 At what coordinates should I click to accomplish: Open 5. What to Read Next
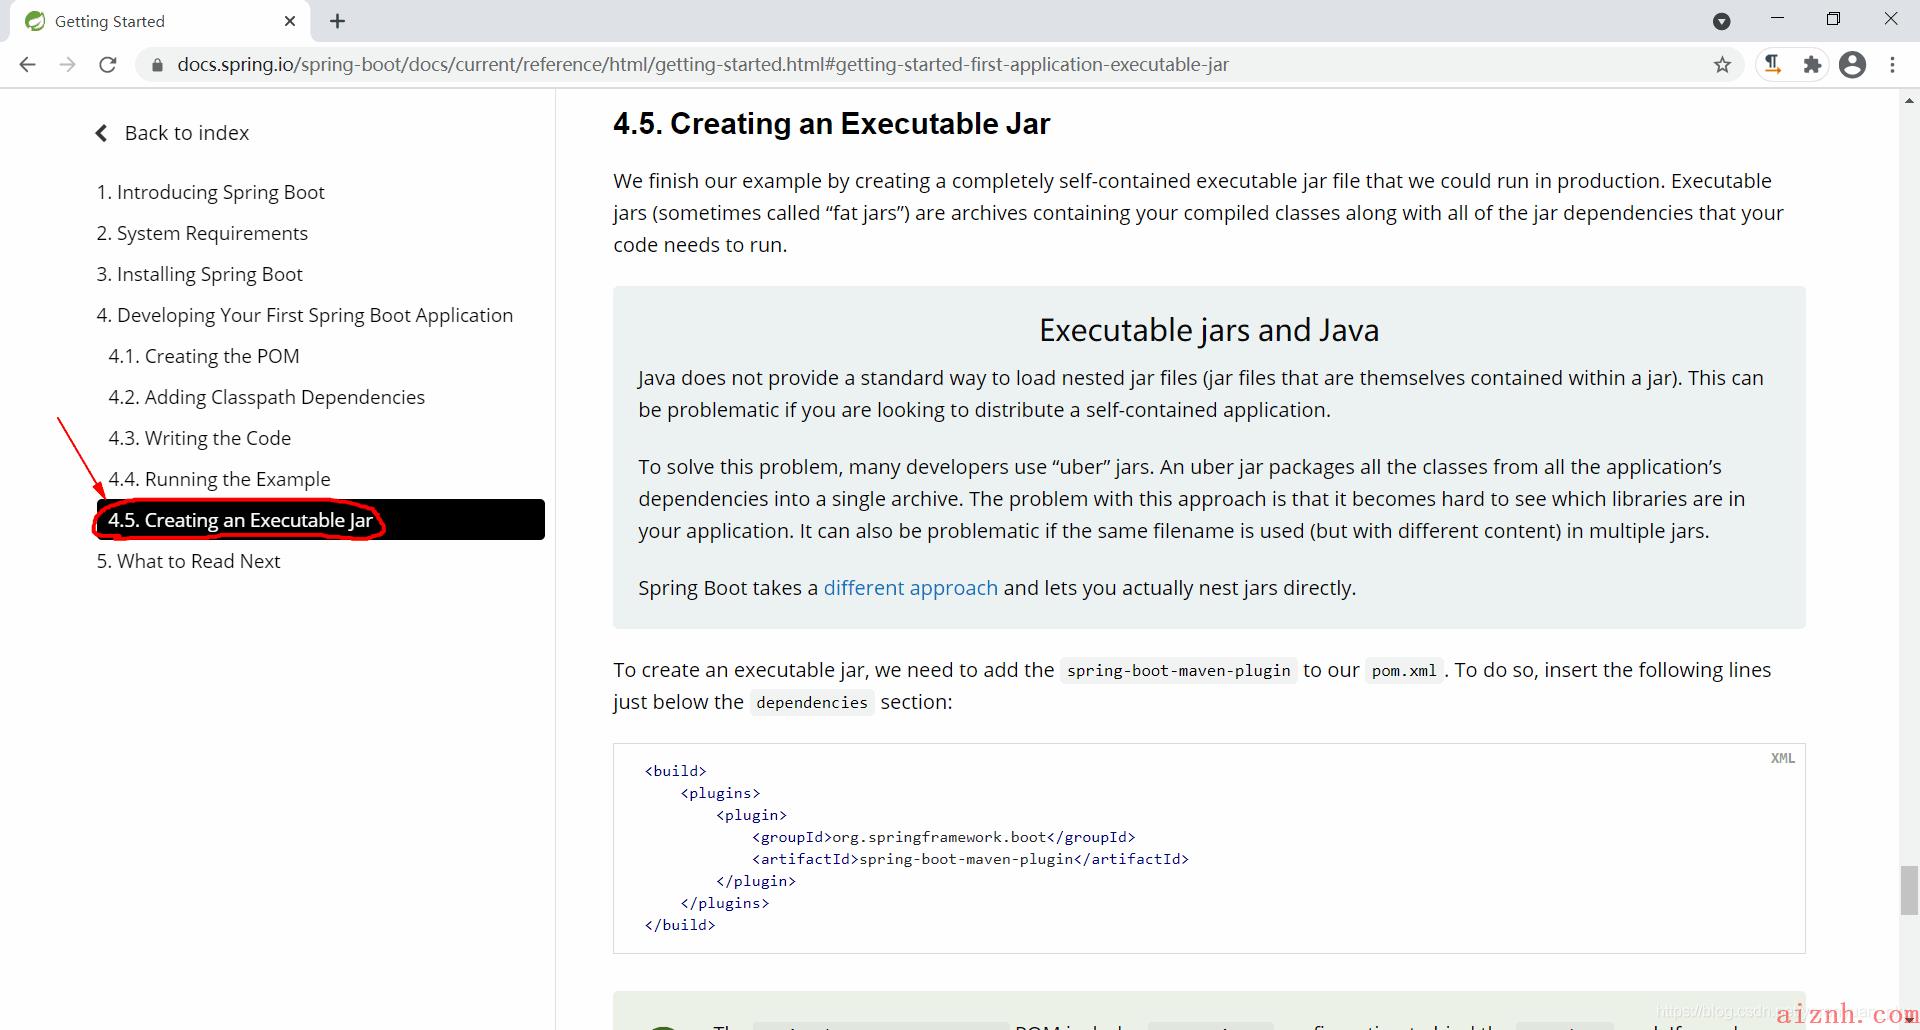pyautogui.click(x=188, y=561)
